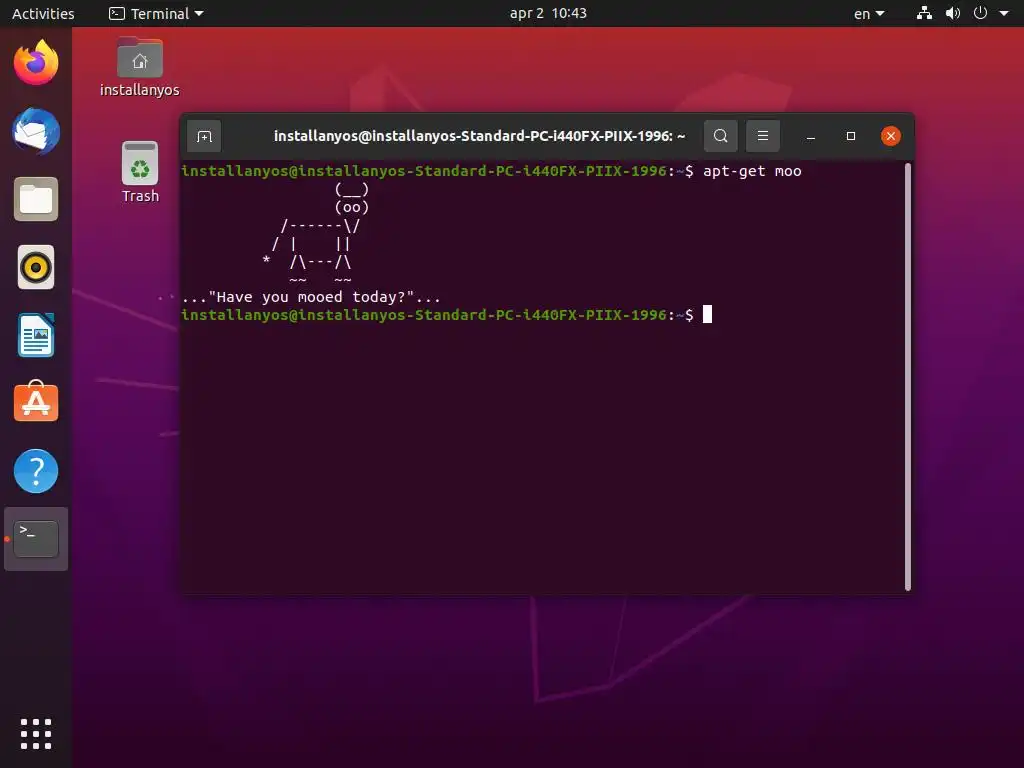Screen dimensions: 1024x768
Task: Open the Help icon in the dock
Action: click(36, 471)
